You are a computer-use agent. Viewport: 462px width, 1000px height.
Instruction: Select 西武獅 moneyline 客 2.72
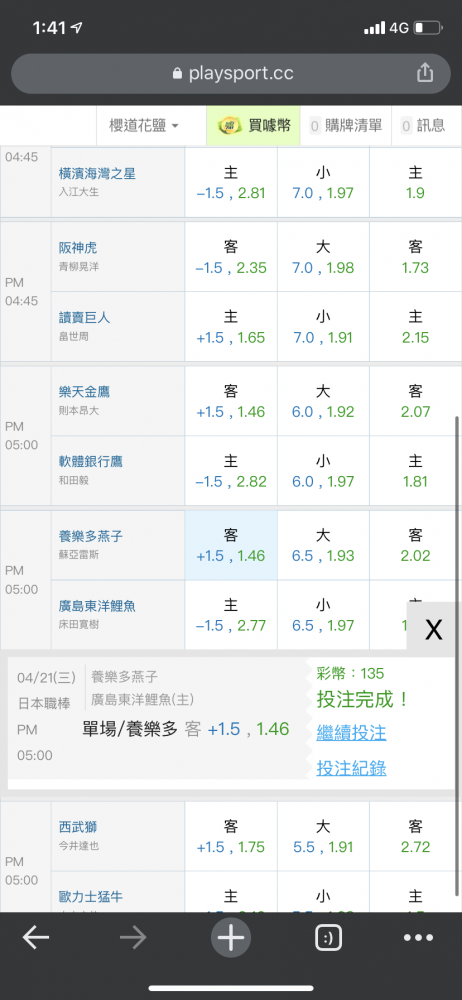[415, 837]
